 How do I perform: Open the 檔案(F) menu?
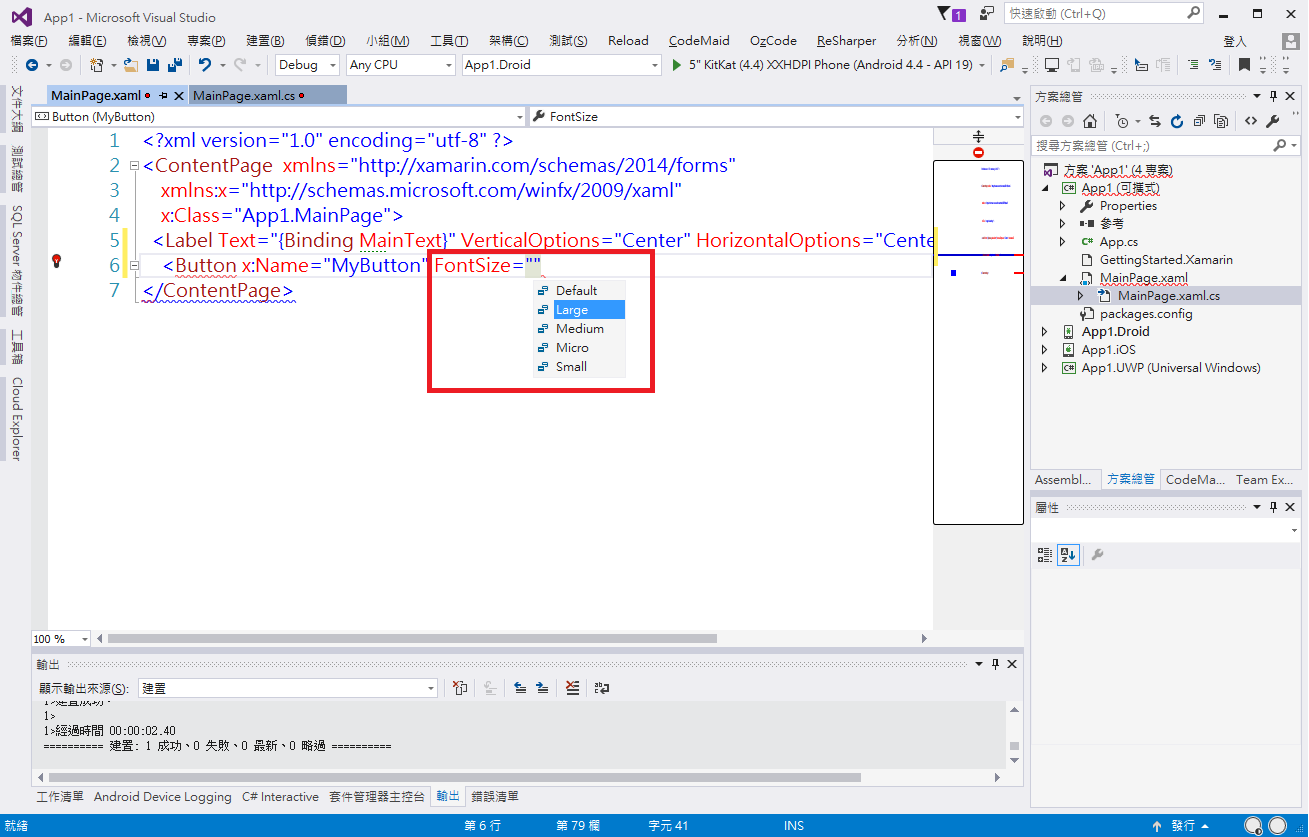(29, 41)
